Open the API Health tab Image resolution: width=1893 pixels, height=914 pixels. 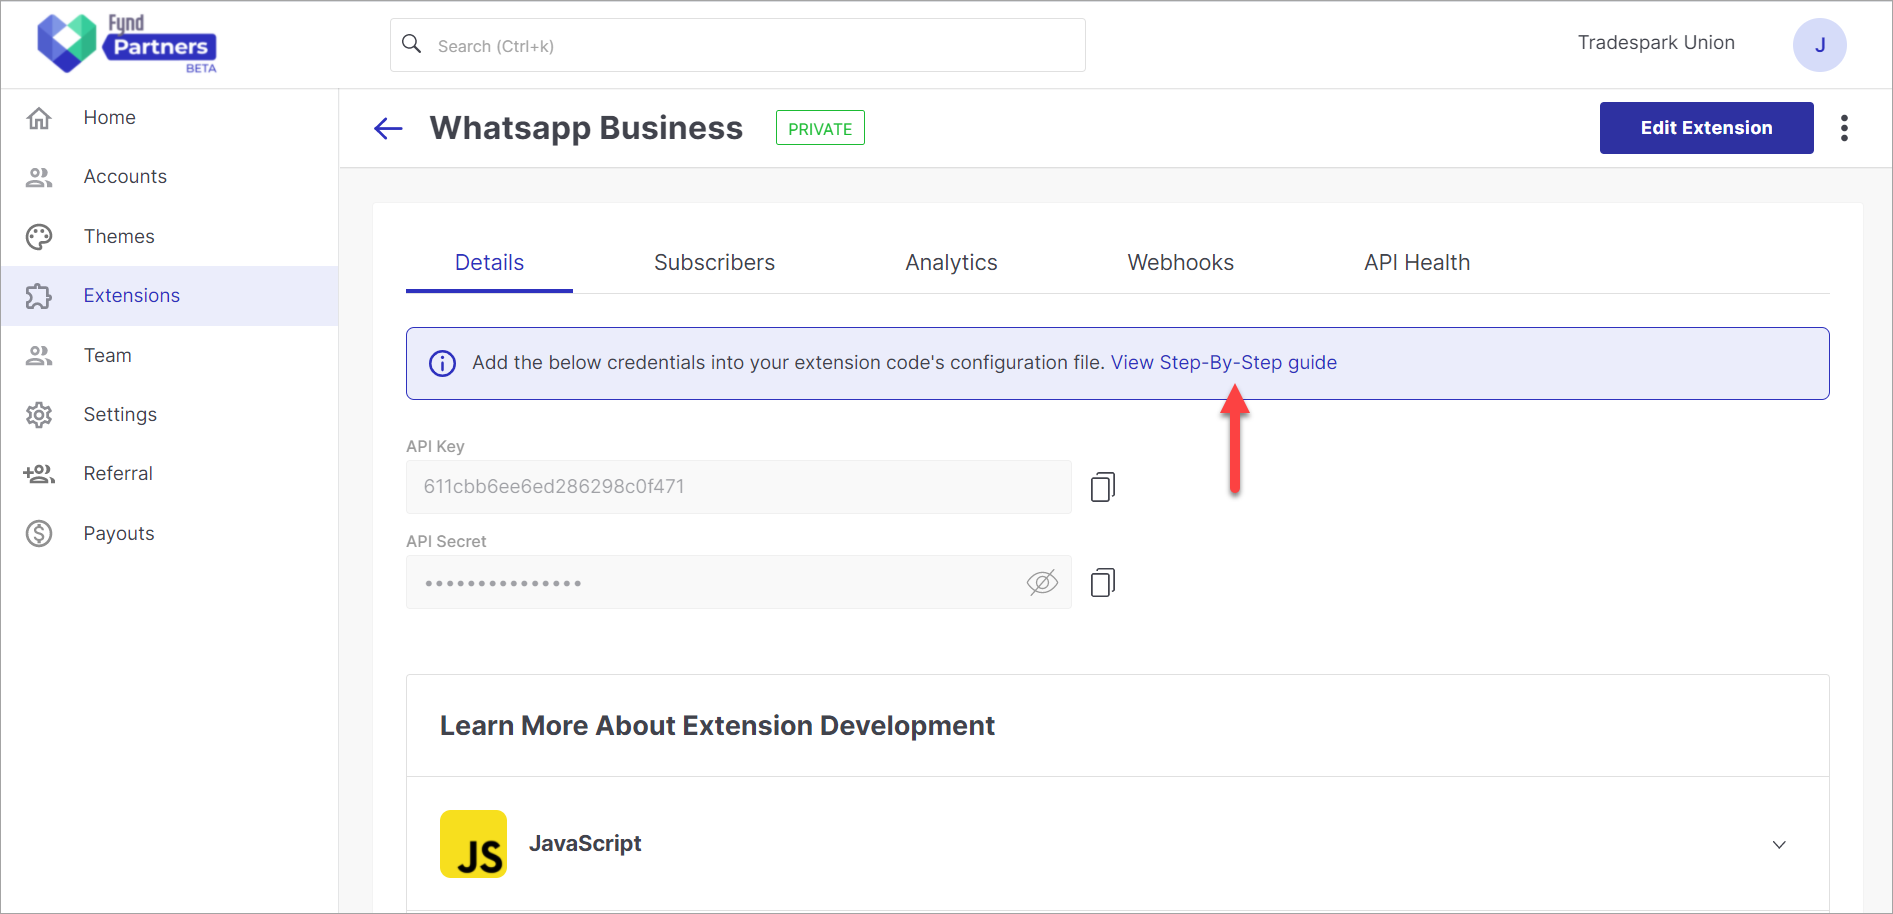pos(1417,263)
